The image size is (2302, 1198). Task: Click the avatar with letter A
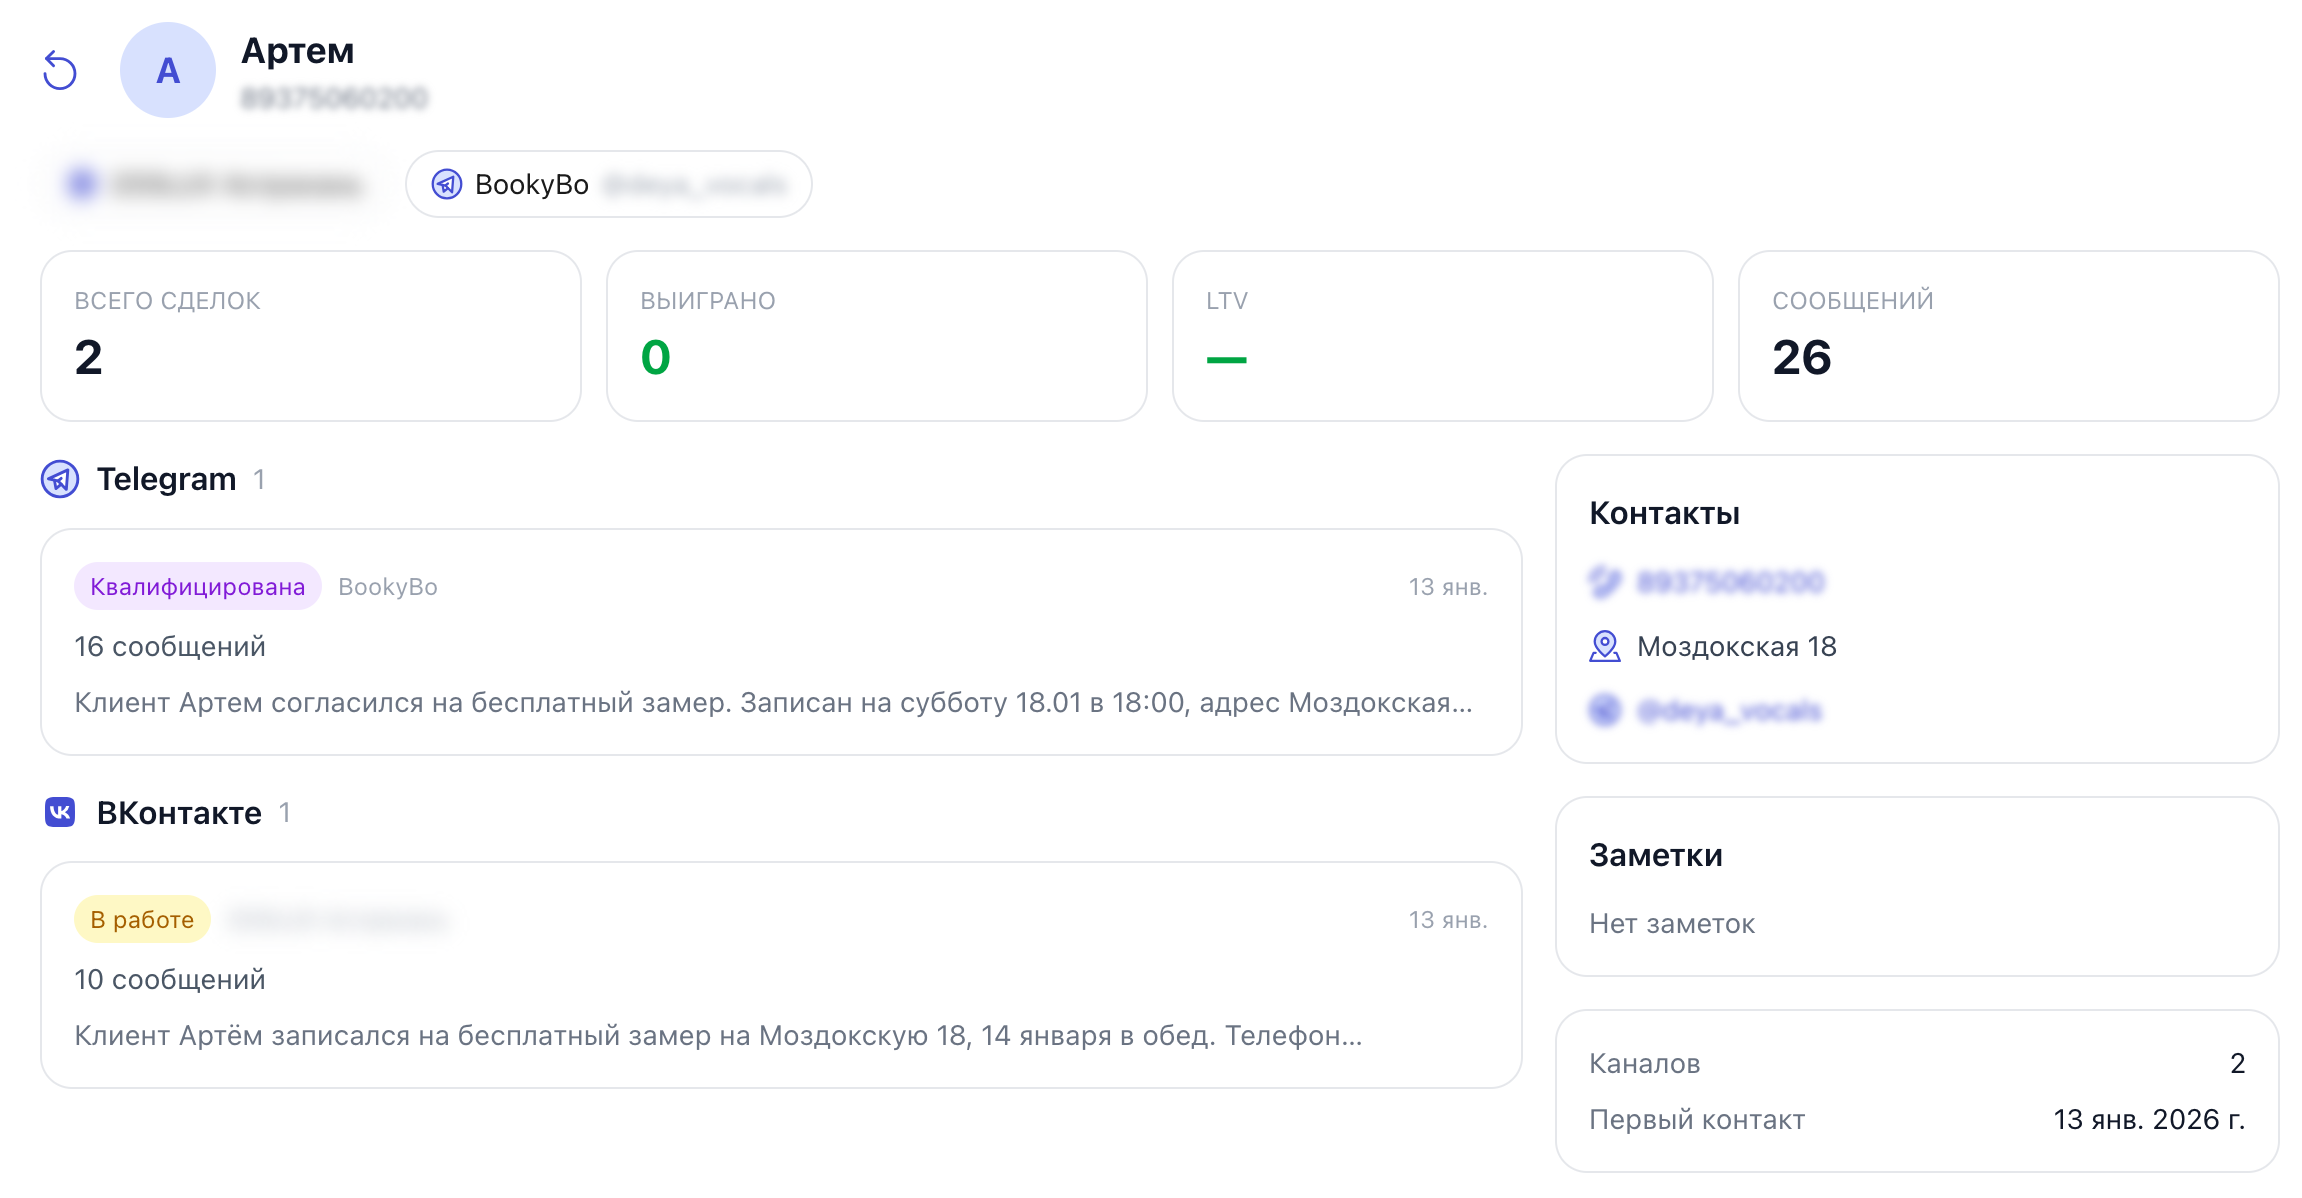tap(168, 71)
